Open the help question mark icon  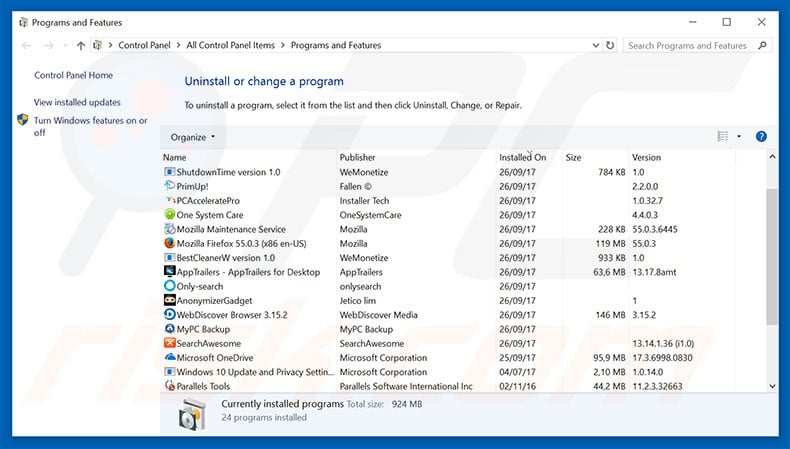point(761,137)
